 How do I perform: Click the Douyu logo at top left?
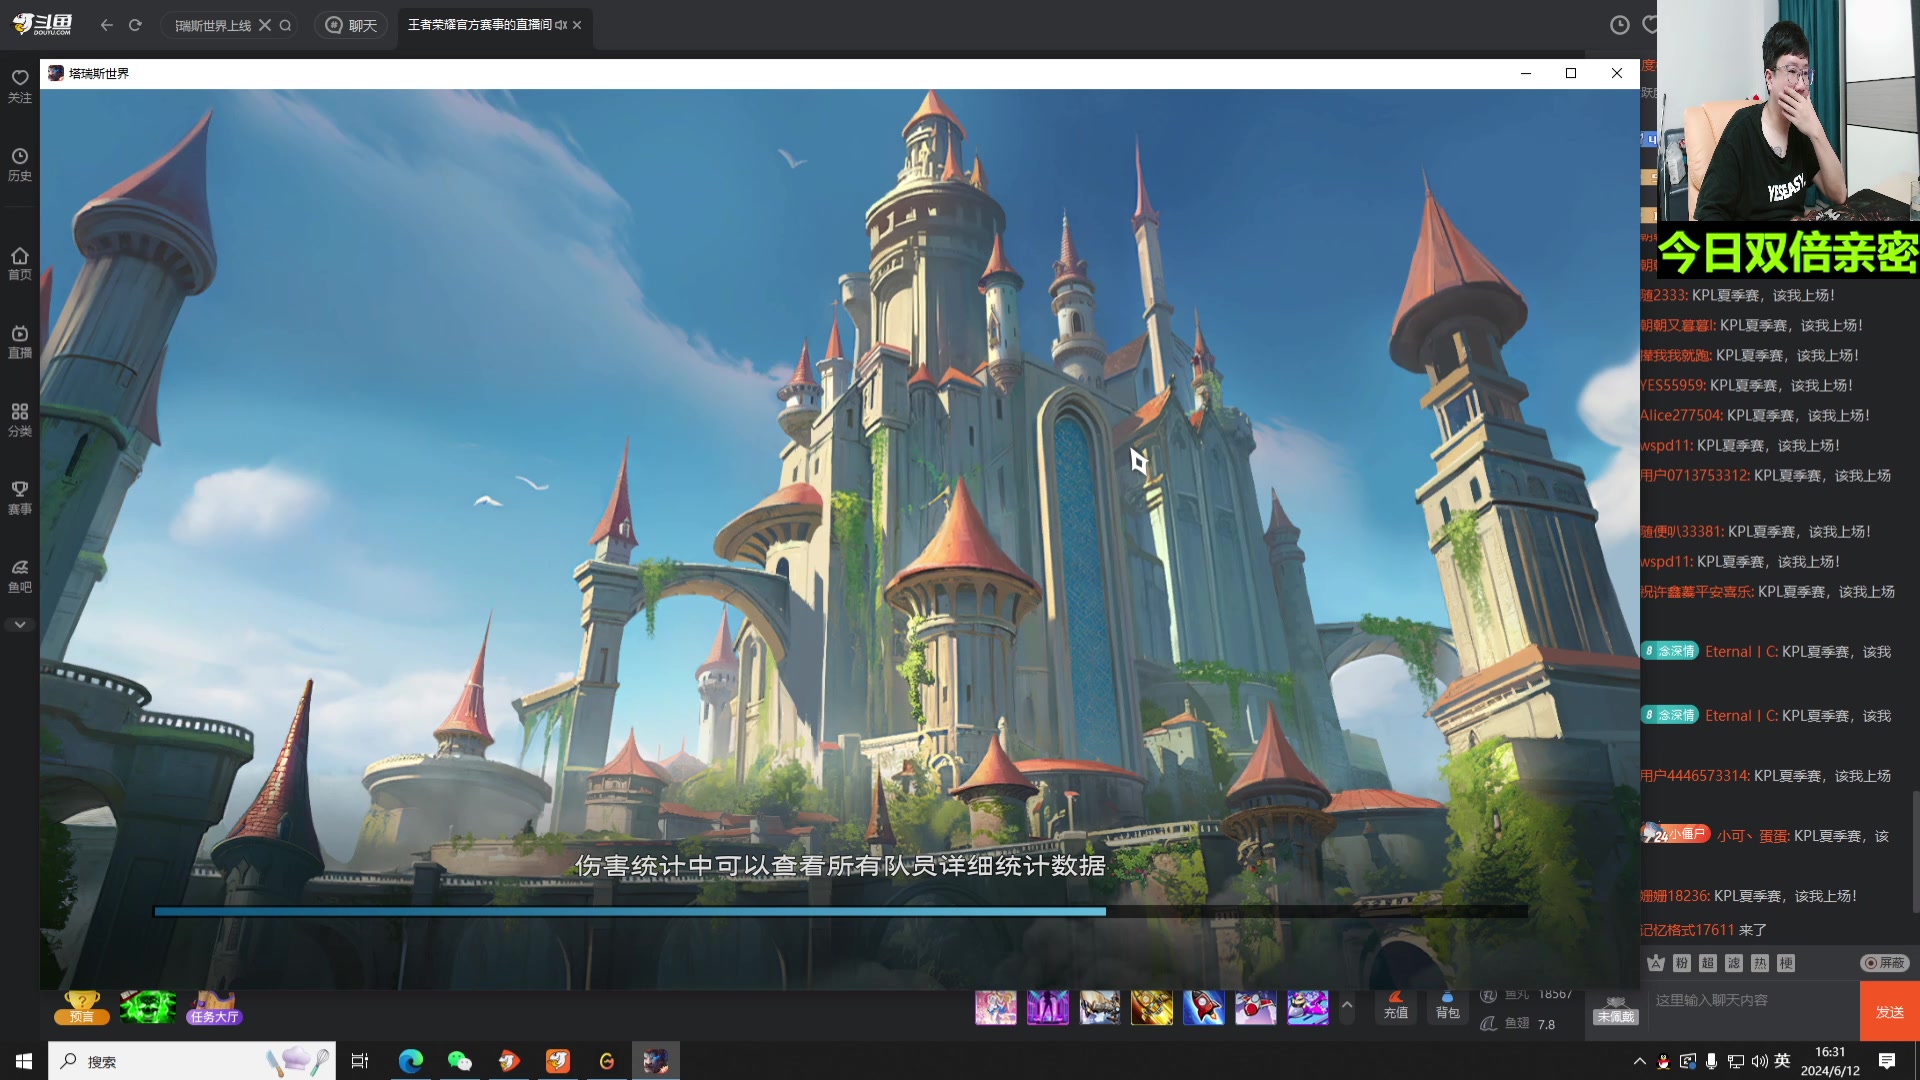(42, 24)
